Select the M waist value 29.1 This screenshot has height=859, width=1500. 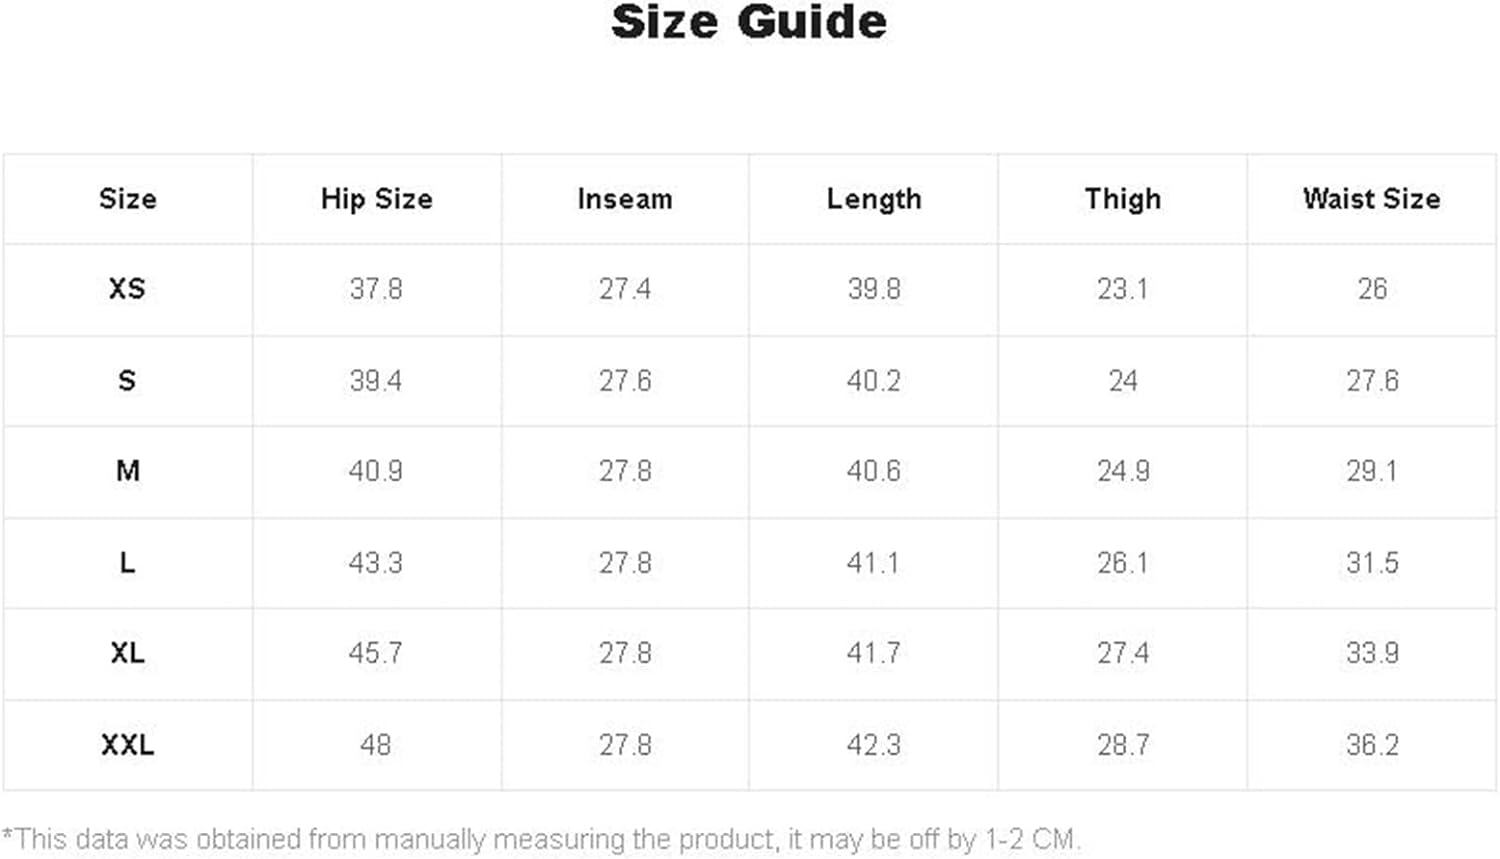click(x=1371, y=471)
